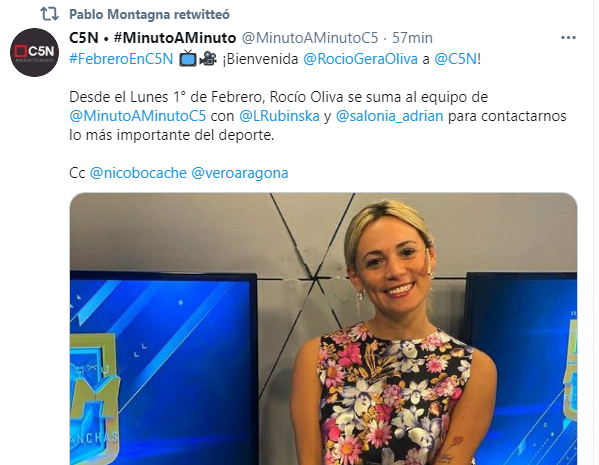Viewport: 599px width, 465px height.
Task: Open Pablo Montagna retwitteó link
Action: coord(149,15)
